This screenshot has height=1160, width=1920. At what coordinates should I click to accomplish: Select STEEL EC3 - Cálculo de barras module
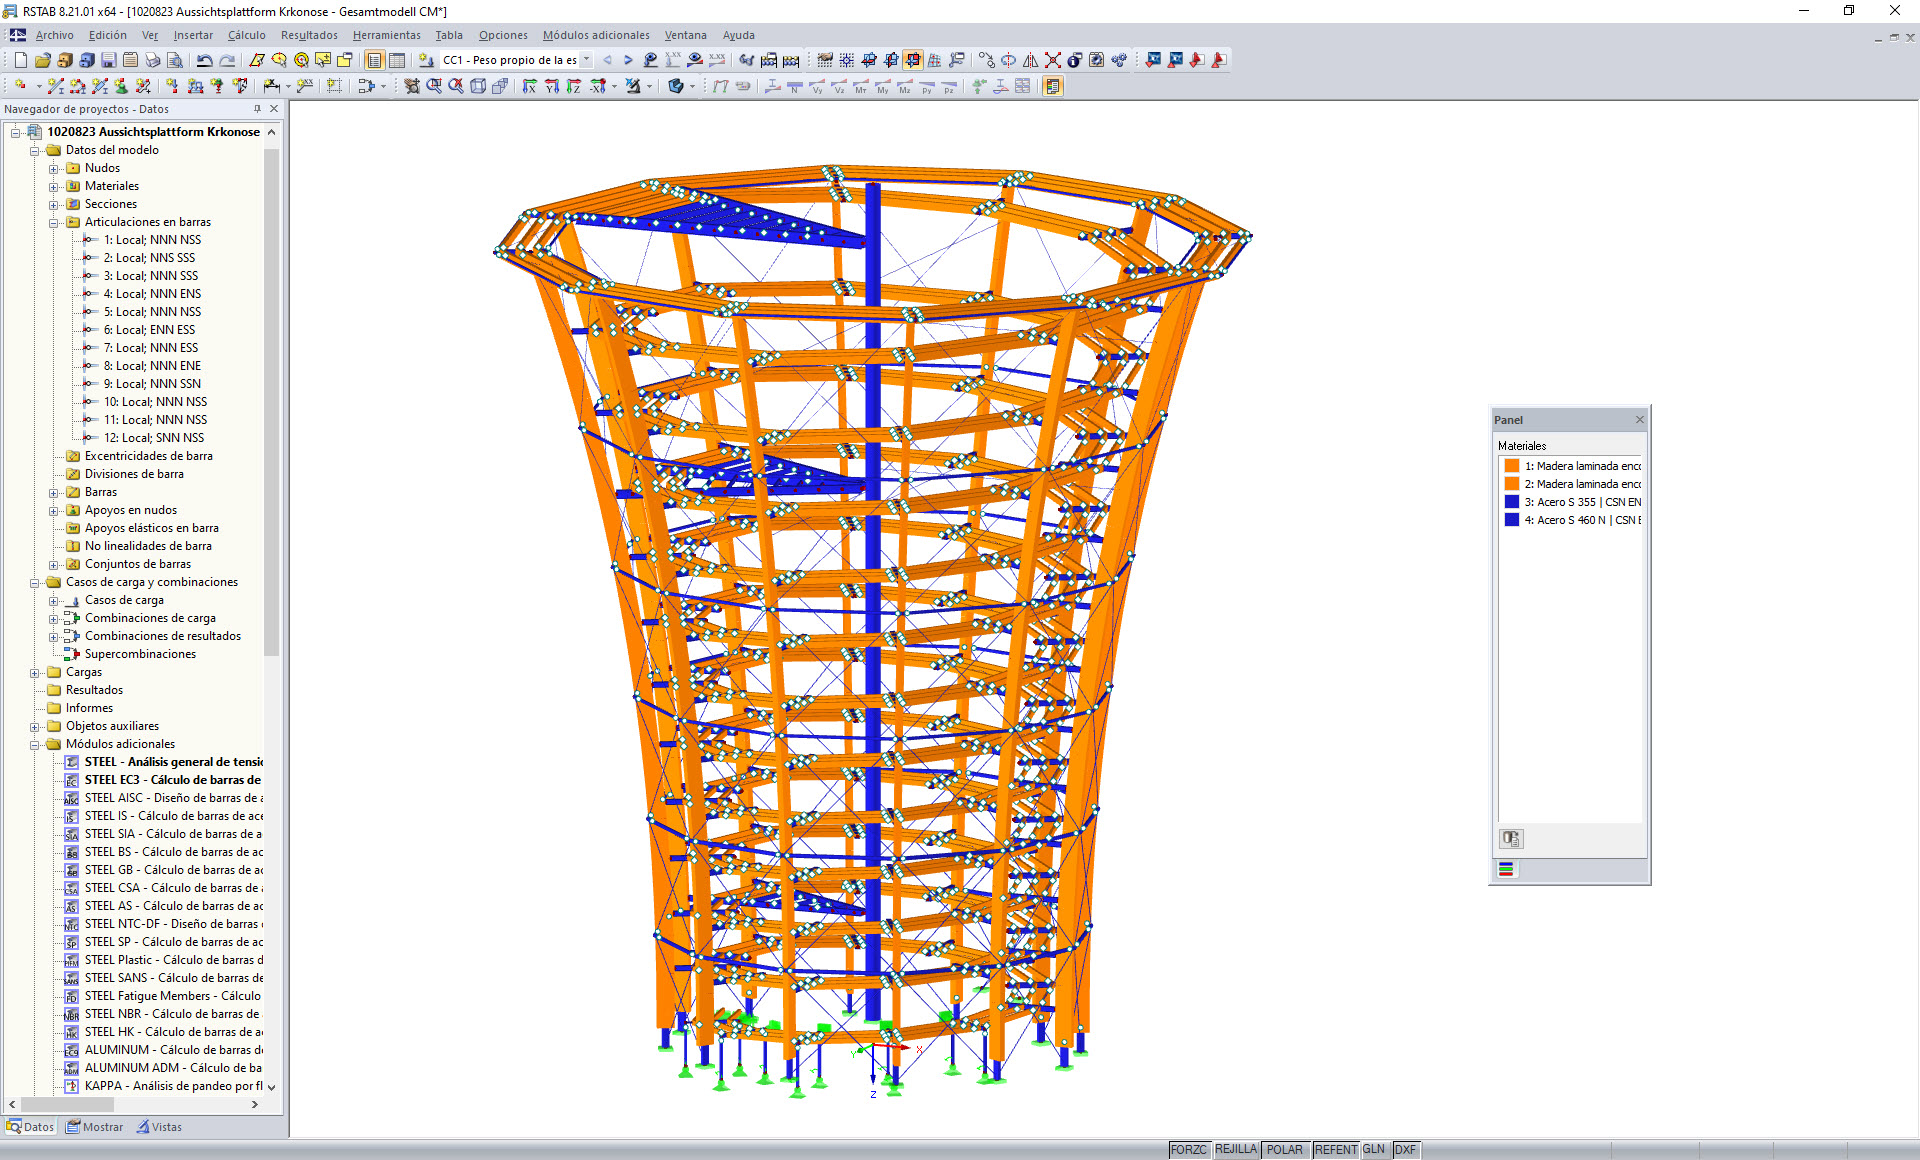coord(175,779)
